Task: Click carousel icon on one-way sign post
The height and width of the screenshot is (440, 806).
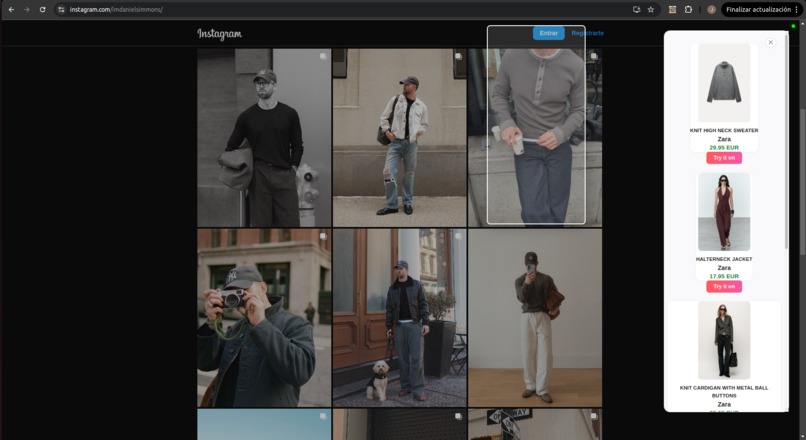Action: (x=594, y=416)
